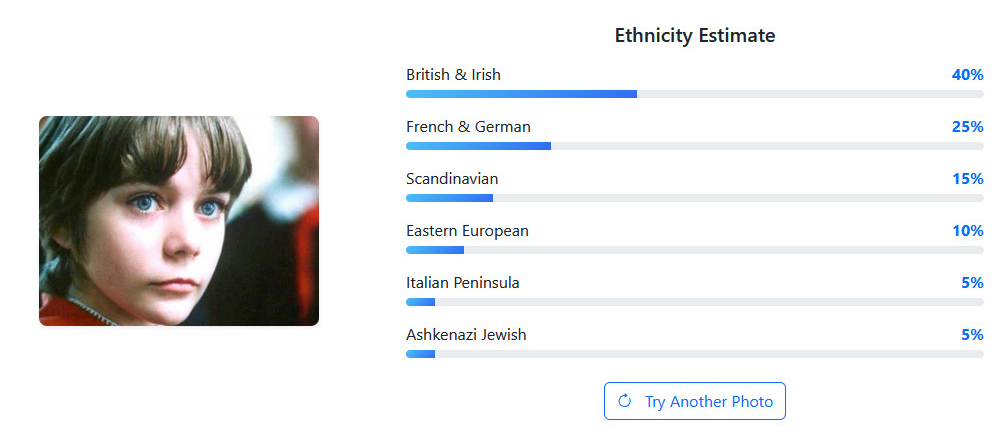Click the Scandinavian label

452,179
